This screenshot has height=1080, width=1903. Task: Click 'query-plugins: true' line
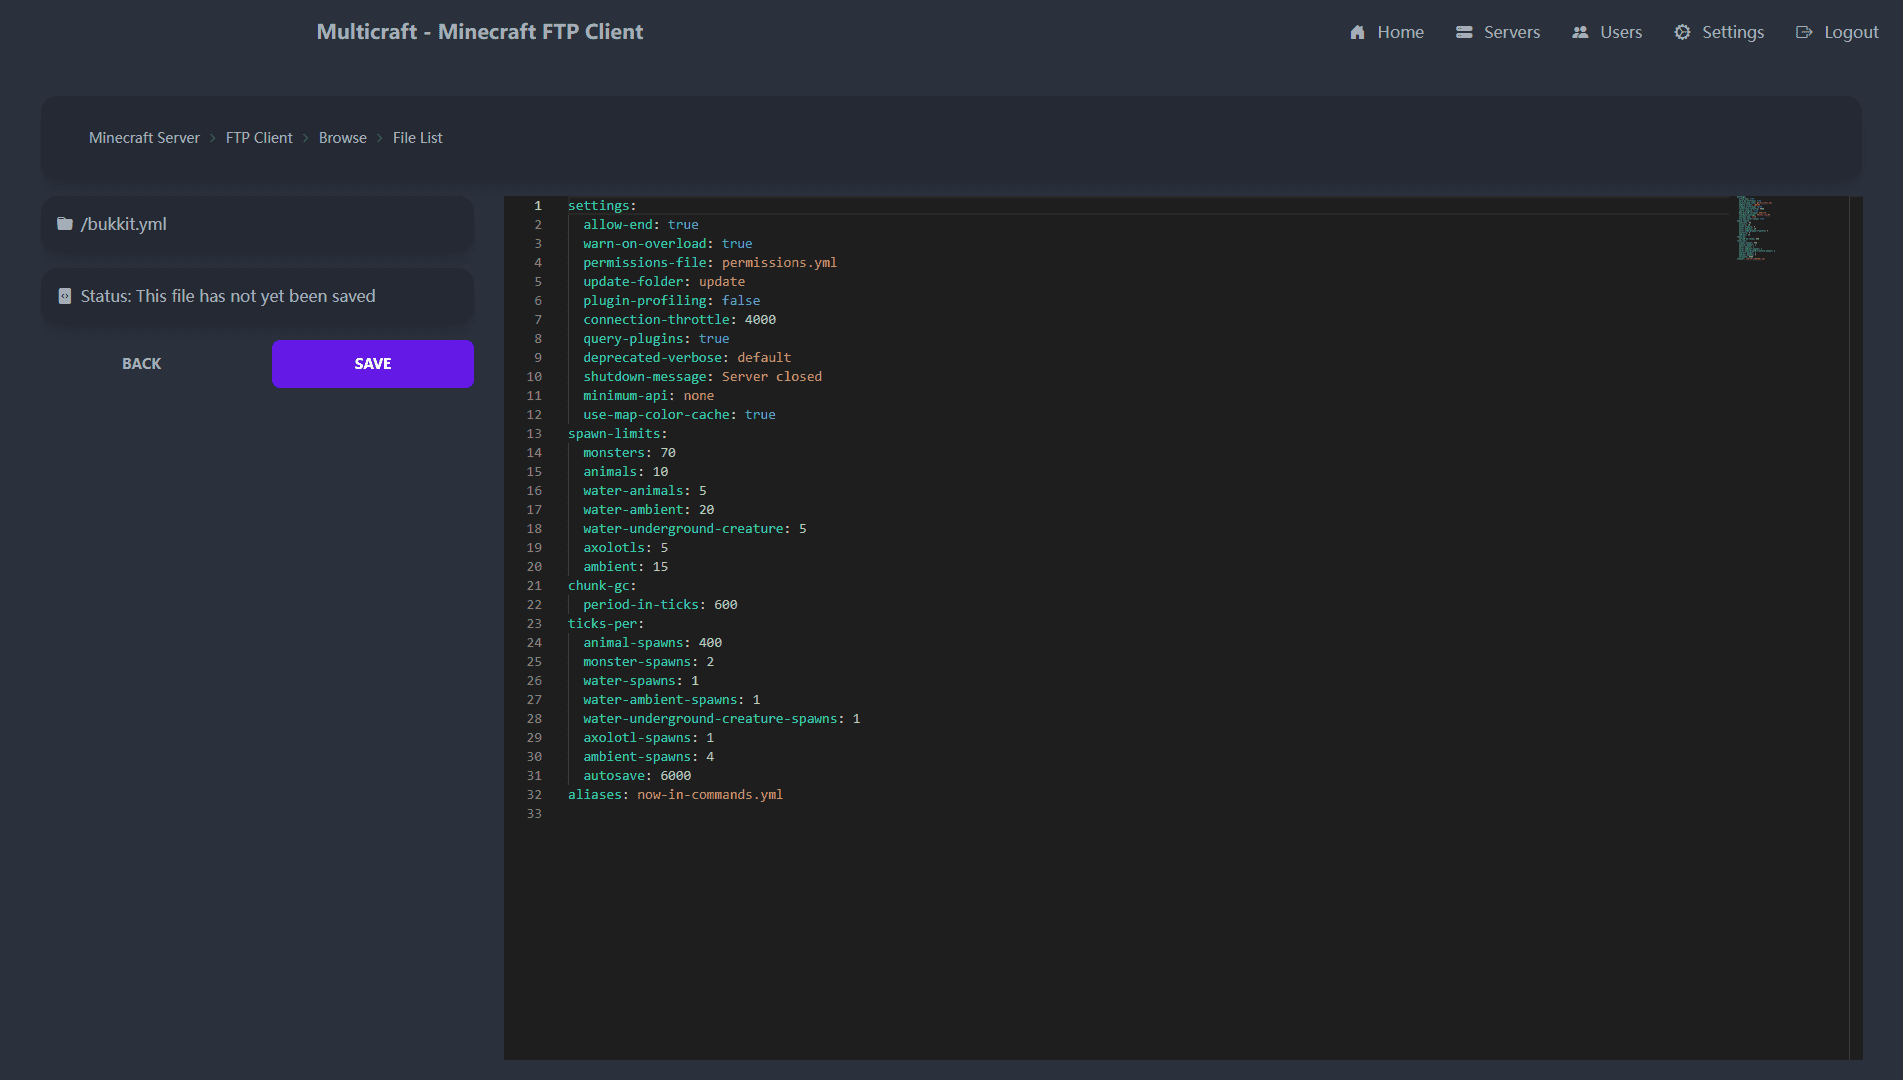(x=656, y=339)
